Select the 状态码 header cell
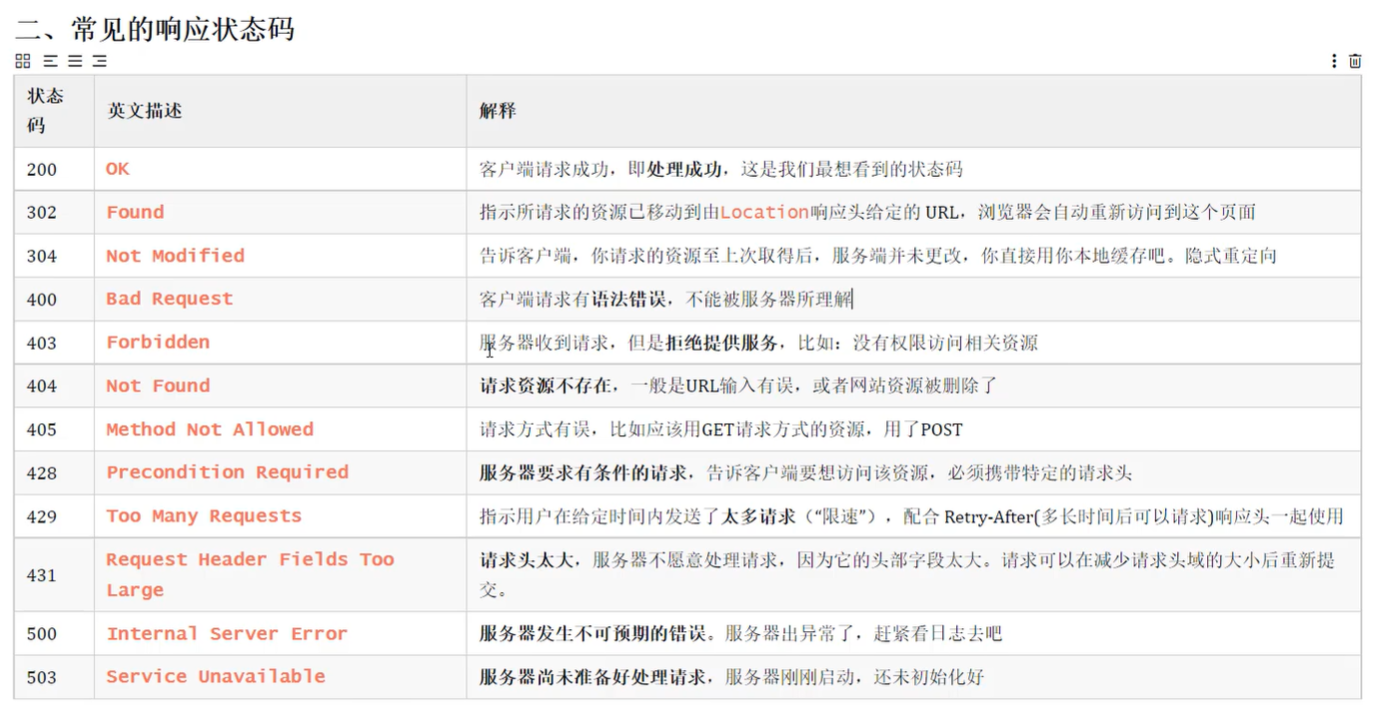 45,111
